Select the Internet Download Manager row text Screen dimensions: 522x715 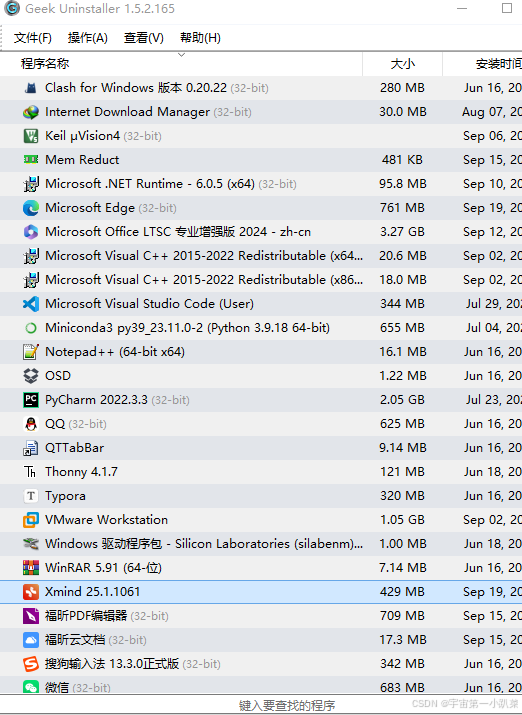(127, 112)
